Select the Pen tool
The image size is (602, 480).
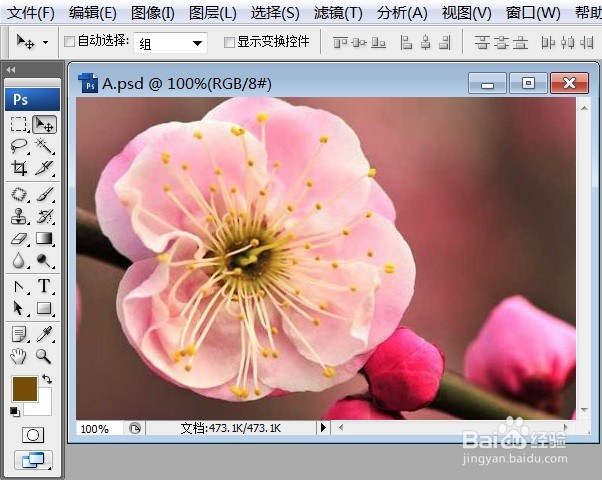[x=19, y=286]
